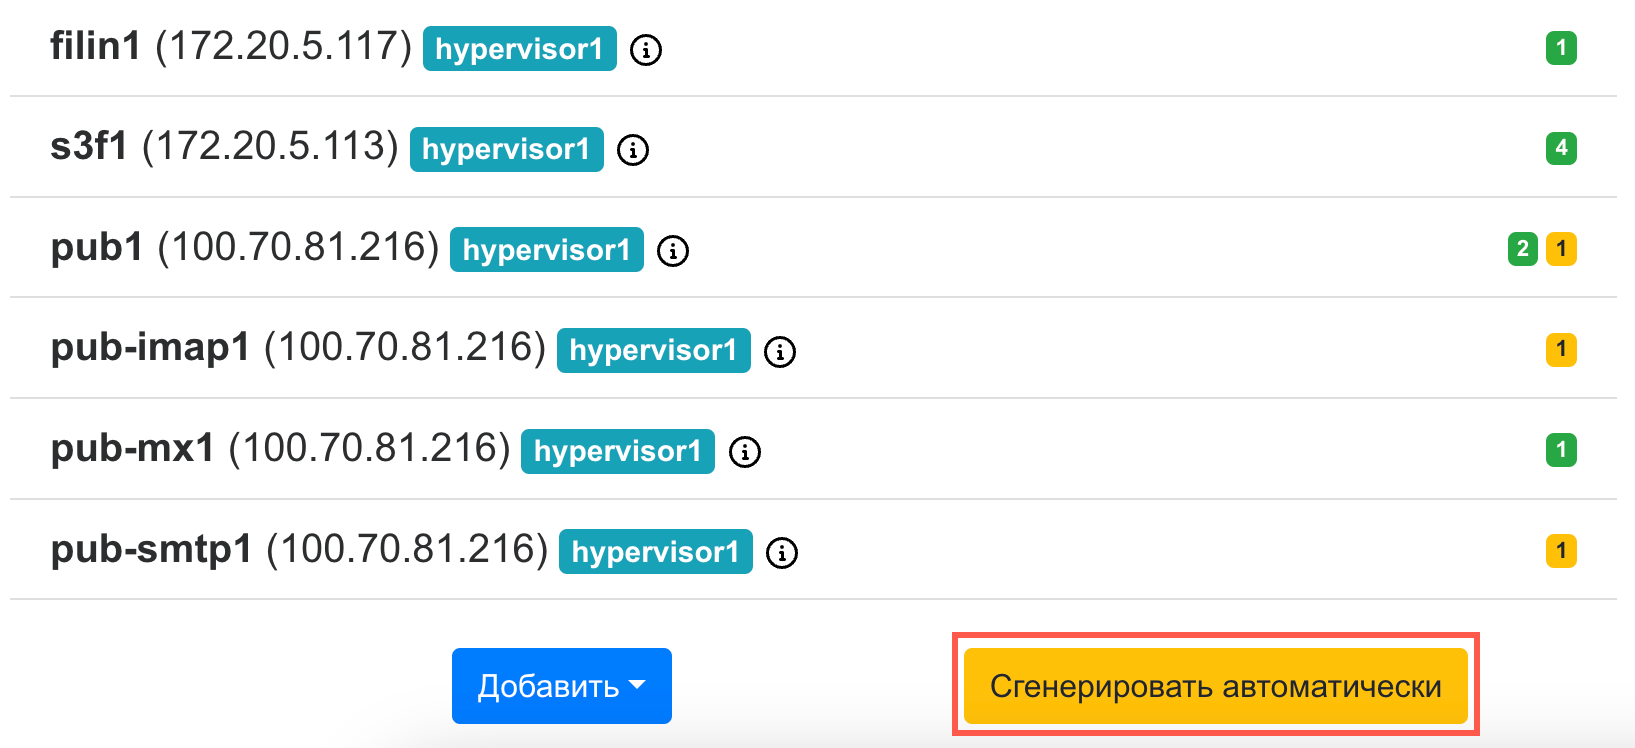
Task: Select the s3f1 host name
Action: (89, 147)
